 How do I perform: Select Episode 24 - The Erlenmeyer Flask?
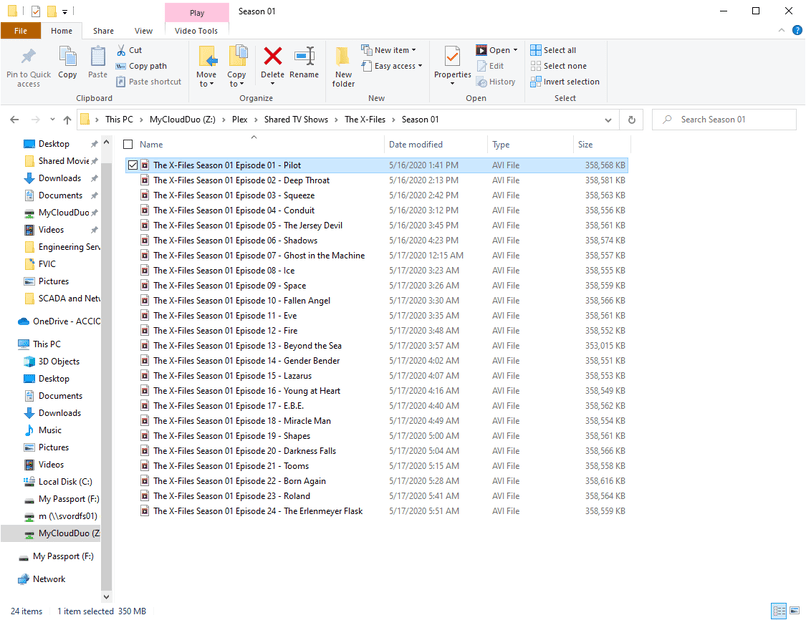[x=376, y=511]
